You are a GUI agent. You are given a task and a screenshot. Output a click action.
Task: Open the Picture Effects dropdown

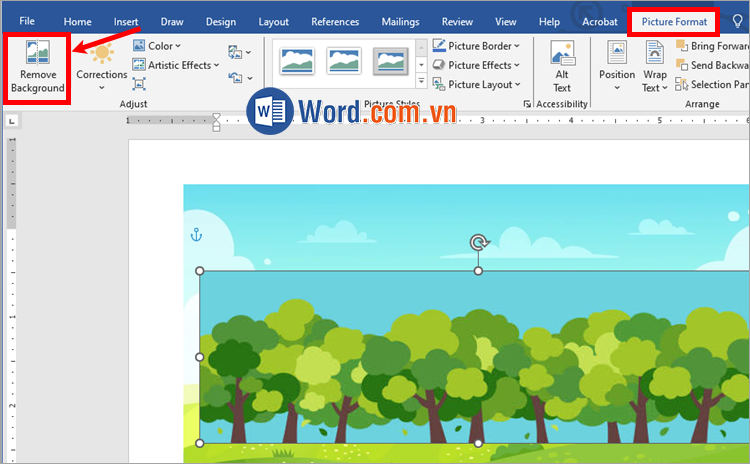click(x=477, y=65)
